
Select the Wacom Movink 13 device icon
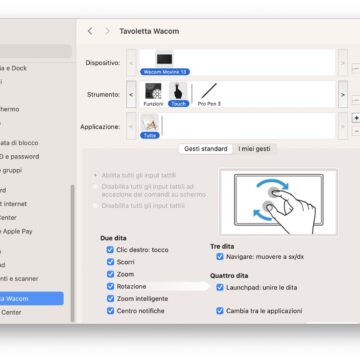tap(165, 63)
